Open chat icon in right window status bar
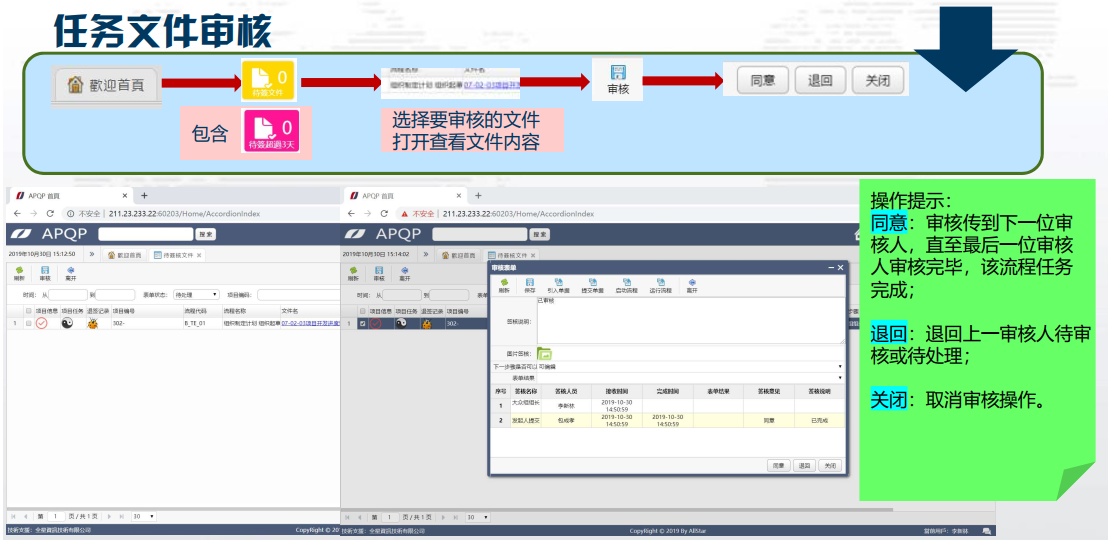The image size is (1110, 541). [x=988, y=529]
